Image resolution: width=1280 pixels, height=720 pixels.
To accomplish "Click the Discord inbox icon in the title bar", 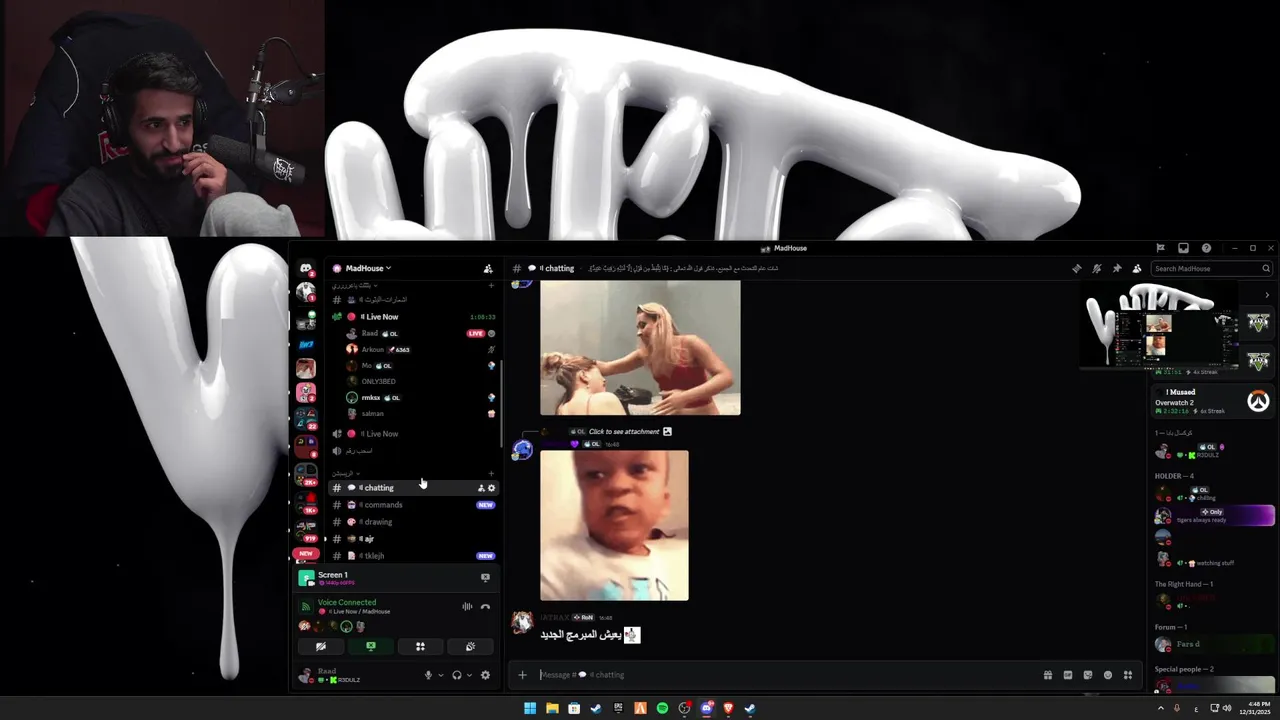I will (1183, 248).
